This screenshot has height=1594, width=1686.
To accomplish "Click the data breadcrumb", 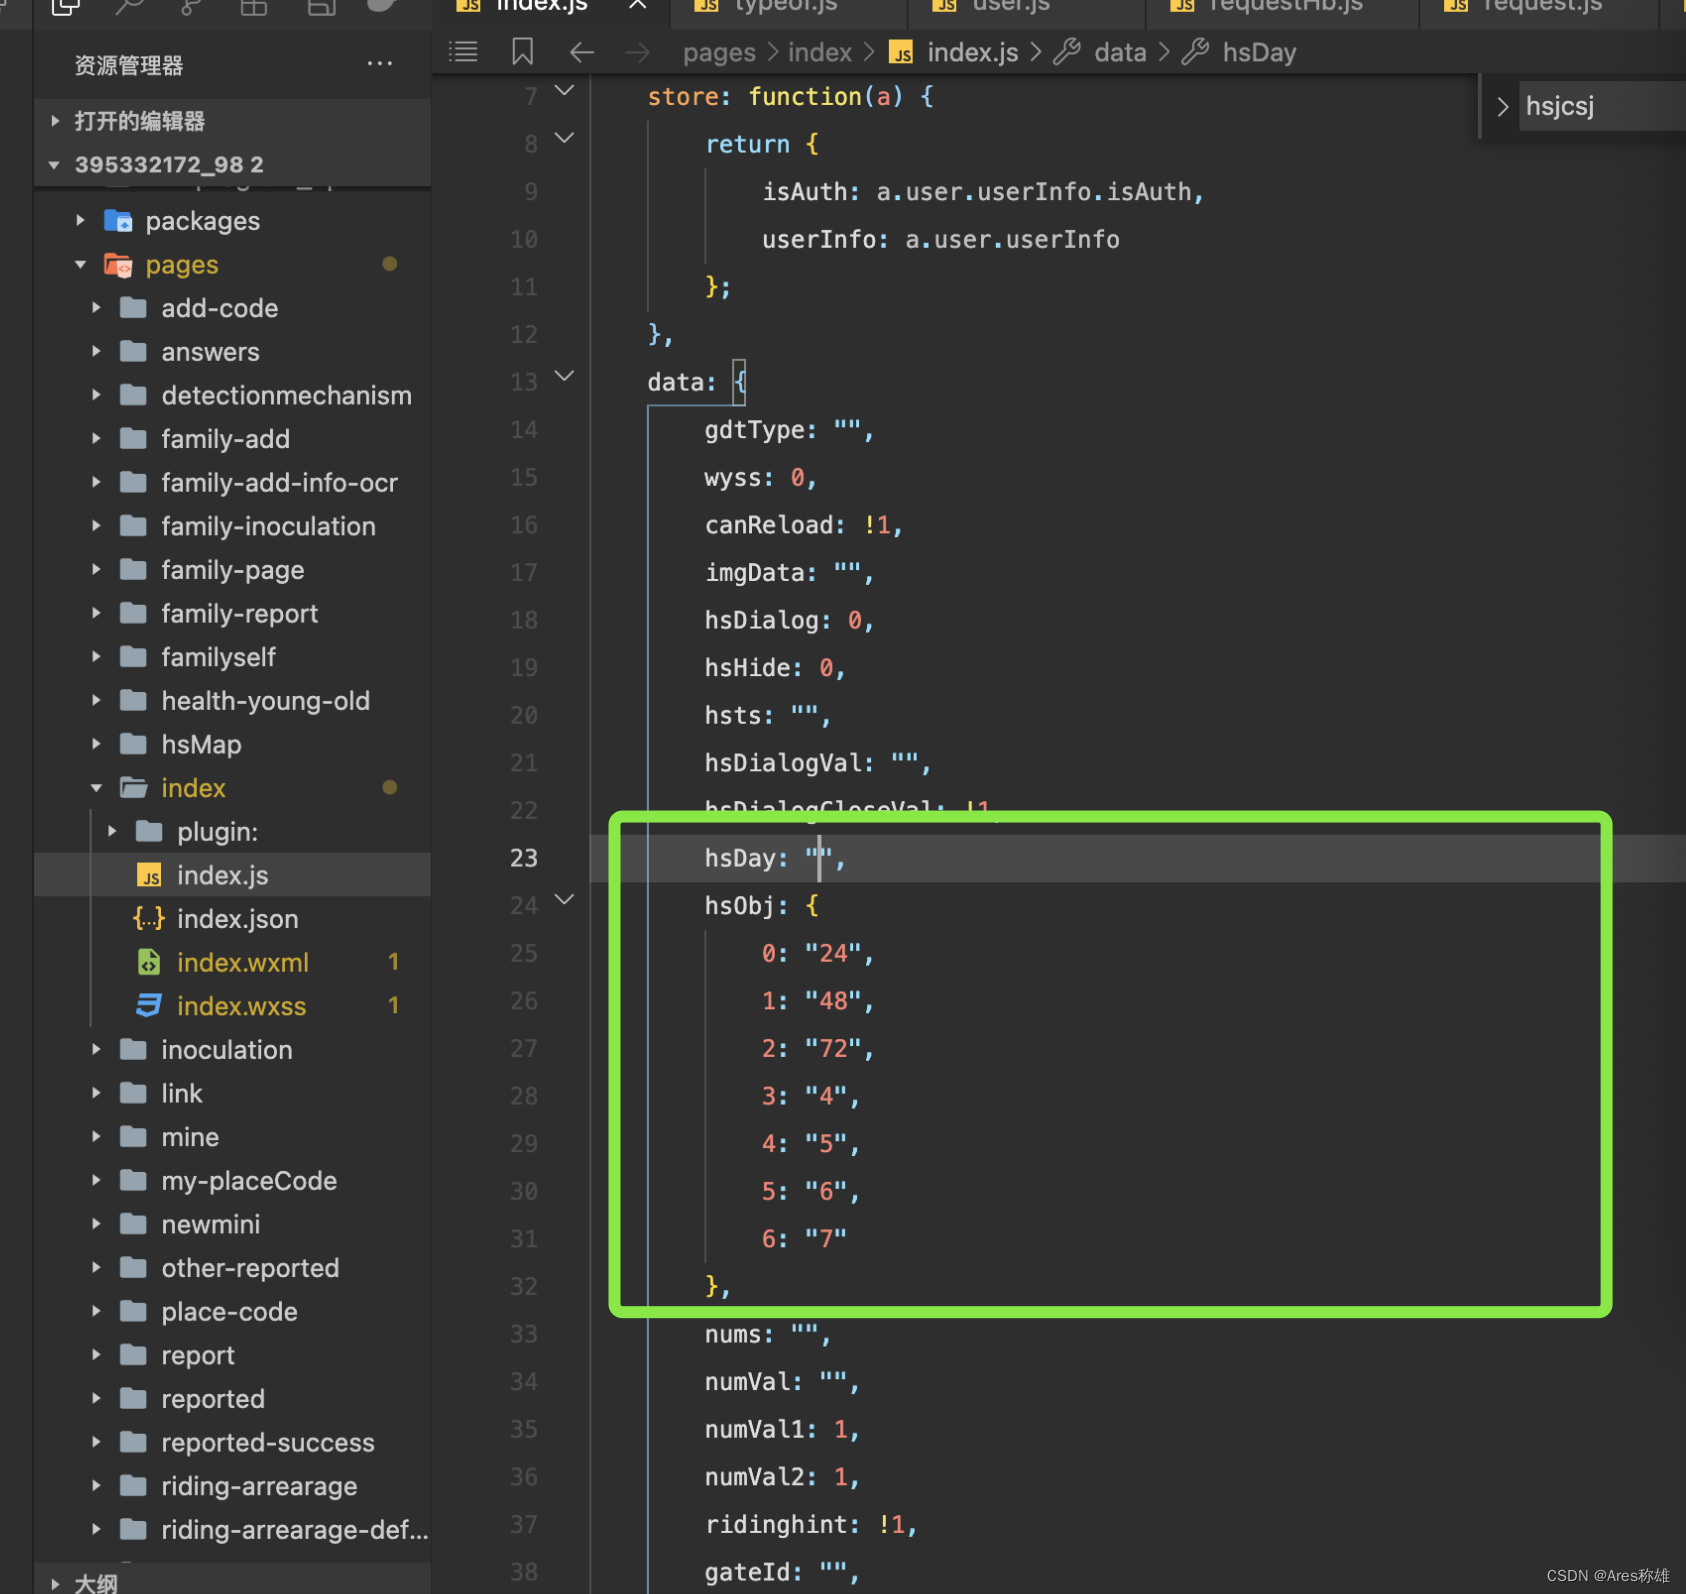I will click(1120, 53).
